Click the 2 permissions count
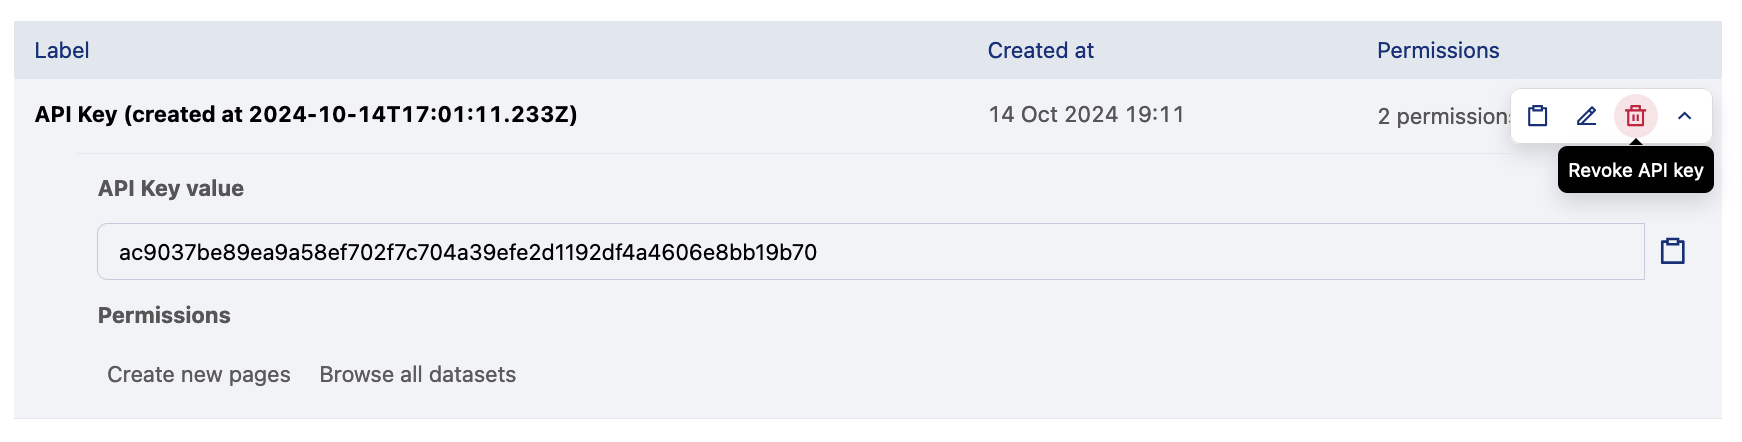 point(1443,117)
